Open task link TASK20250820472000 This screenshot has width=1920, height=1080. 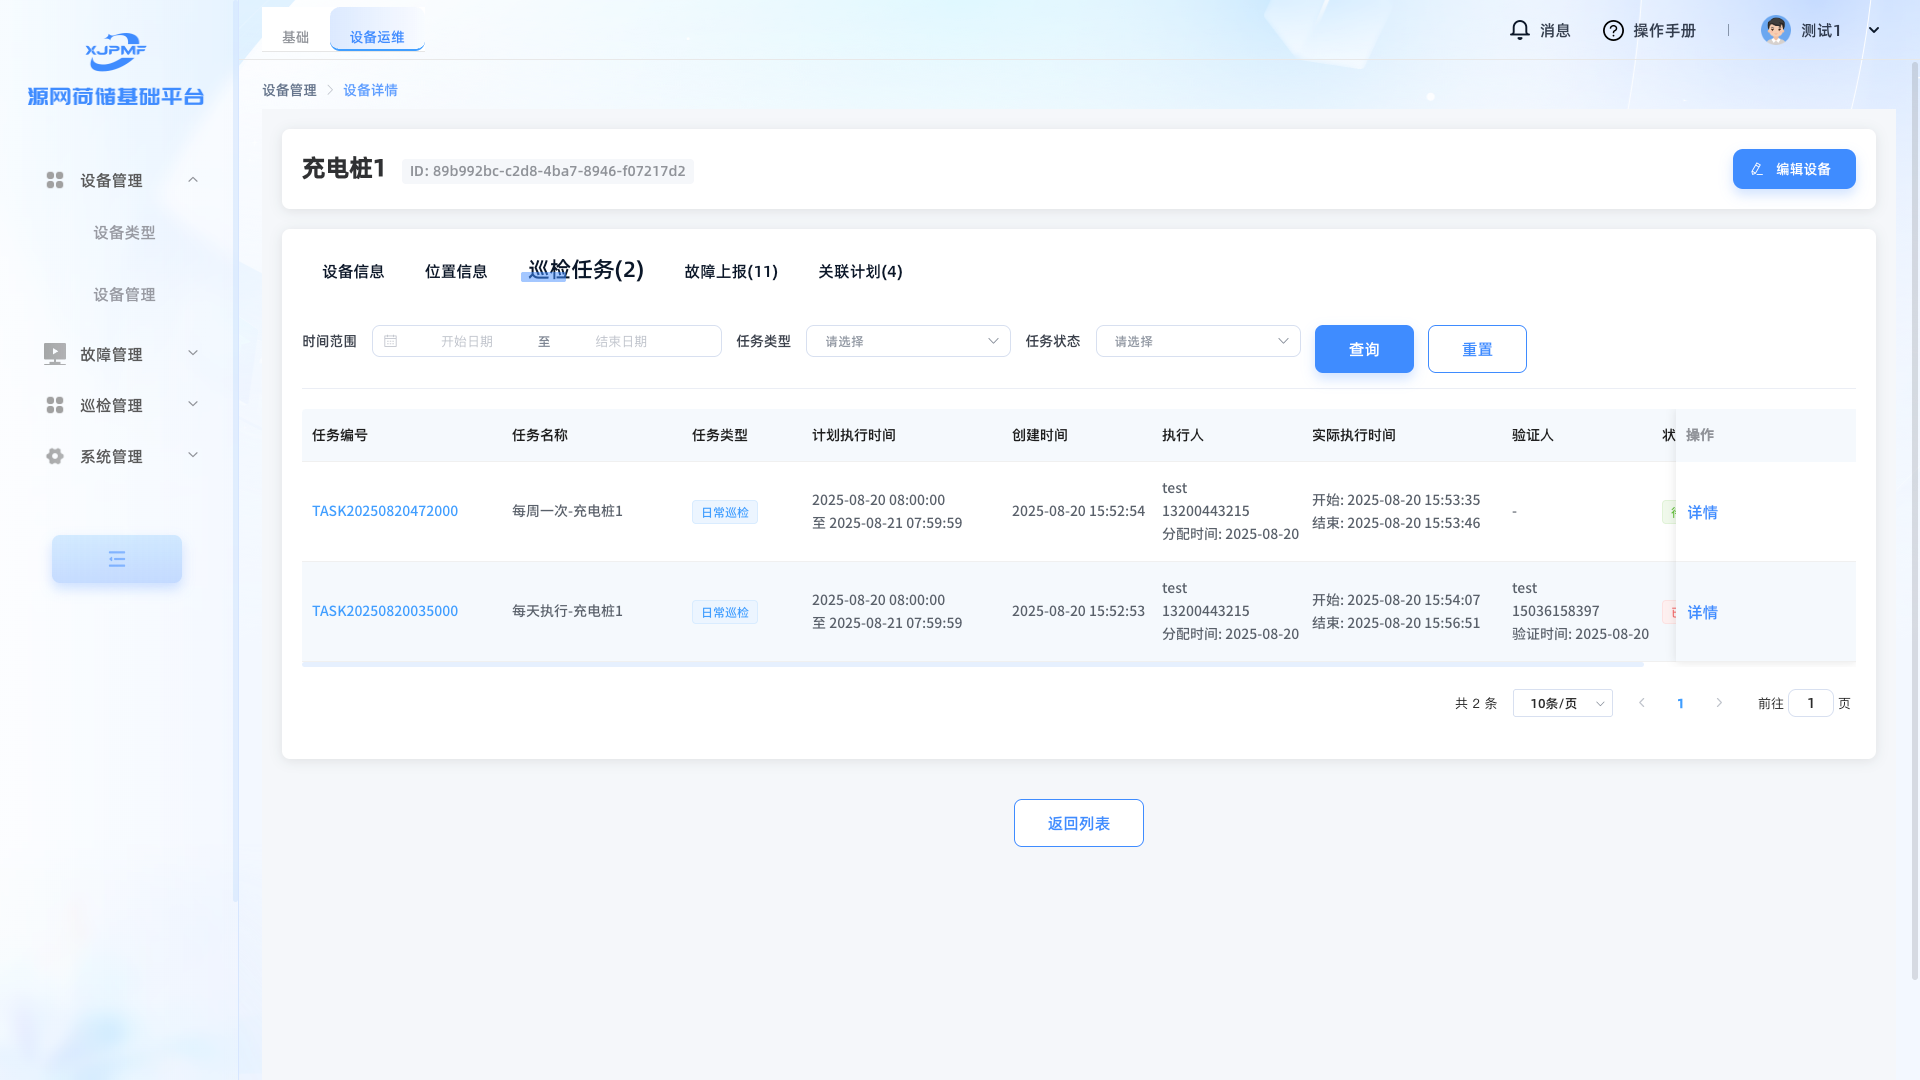(385, 511)
